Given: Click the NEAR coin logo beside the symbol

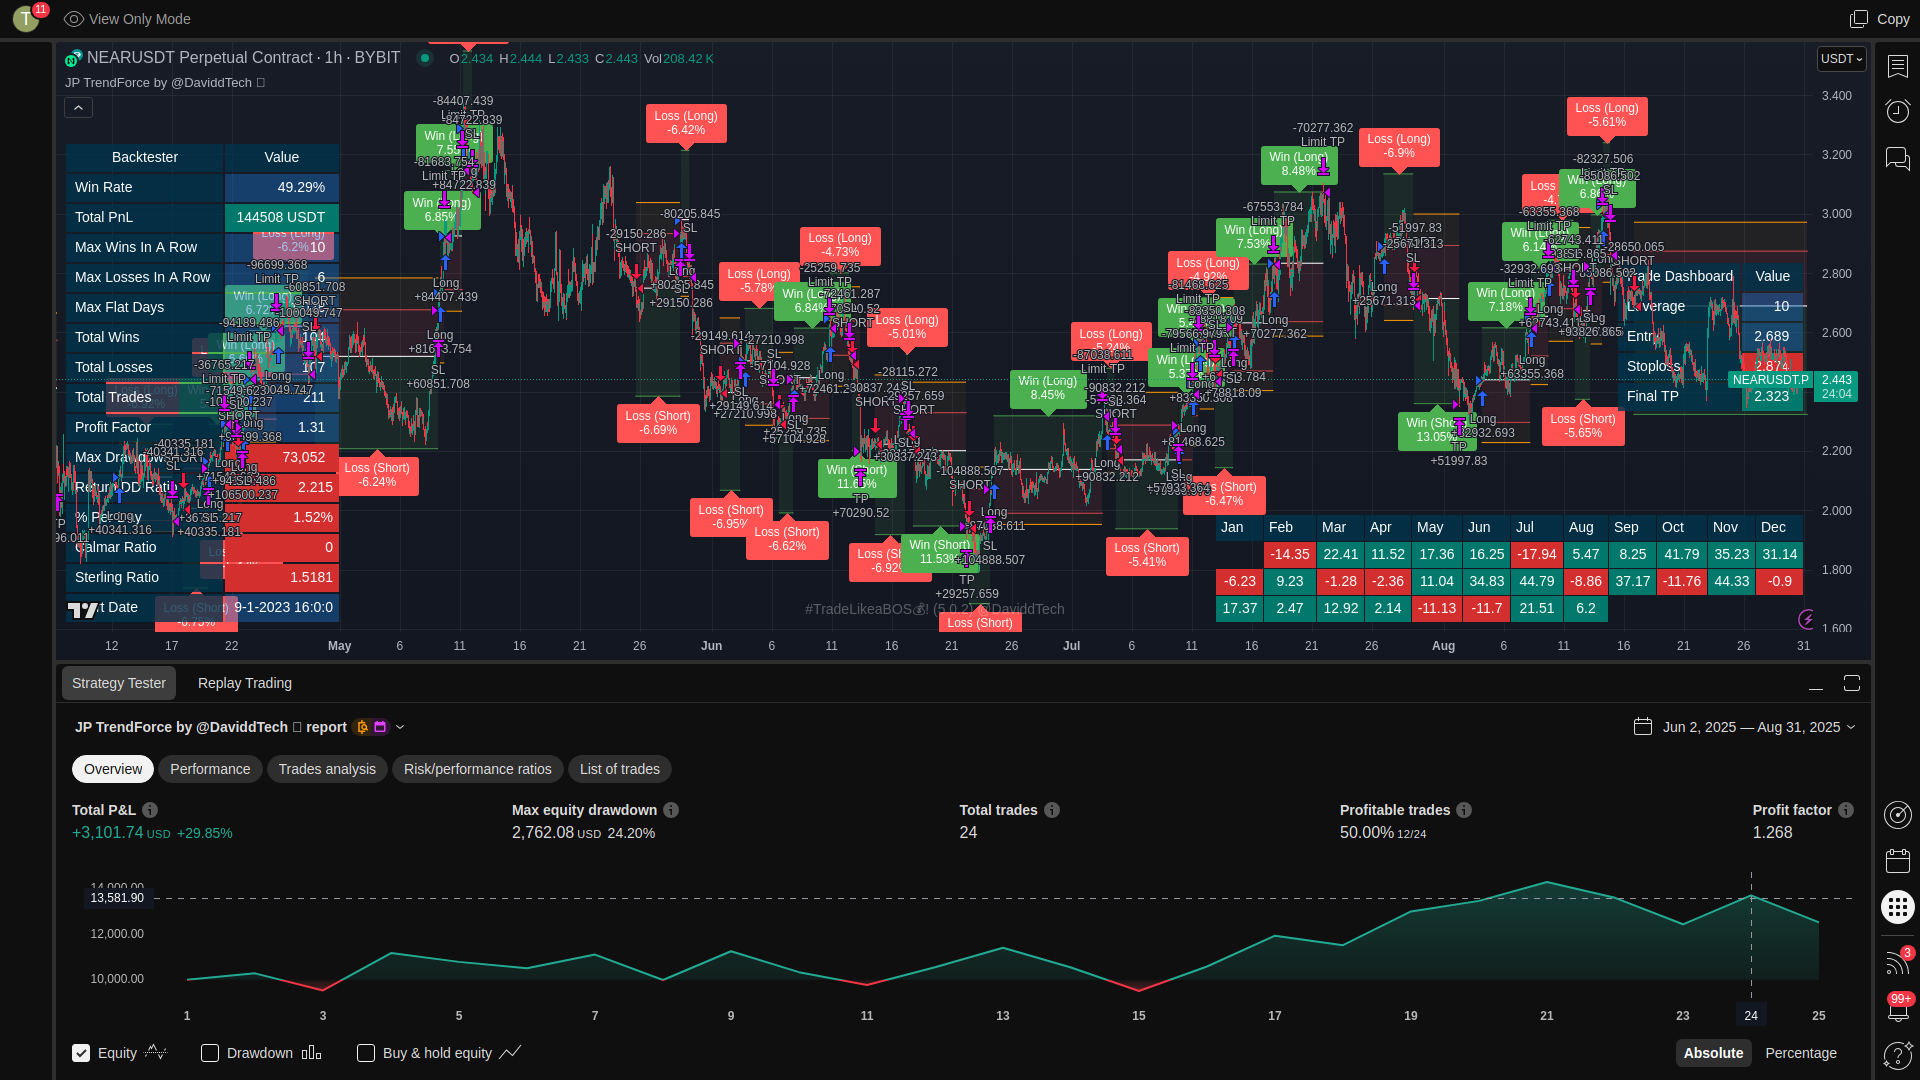Looking at the screenshot, I should 73,58.
